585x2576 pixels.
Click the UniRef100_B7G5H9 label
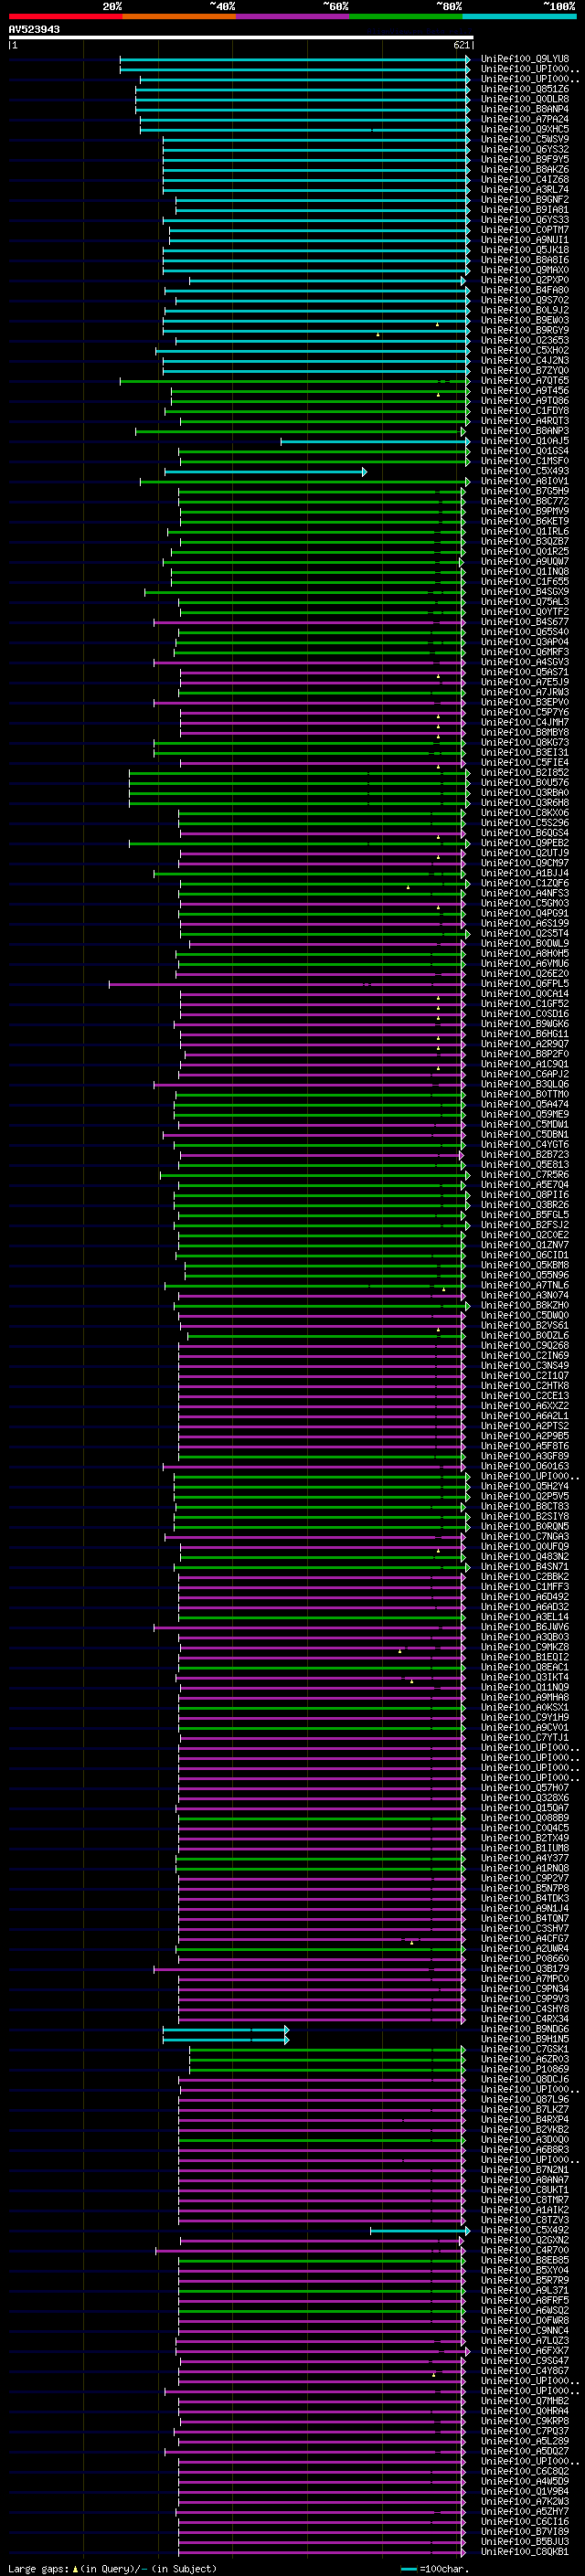[x=524, y=491]
